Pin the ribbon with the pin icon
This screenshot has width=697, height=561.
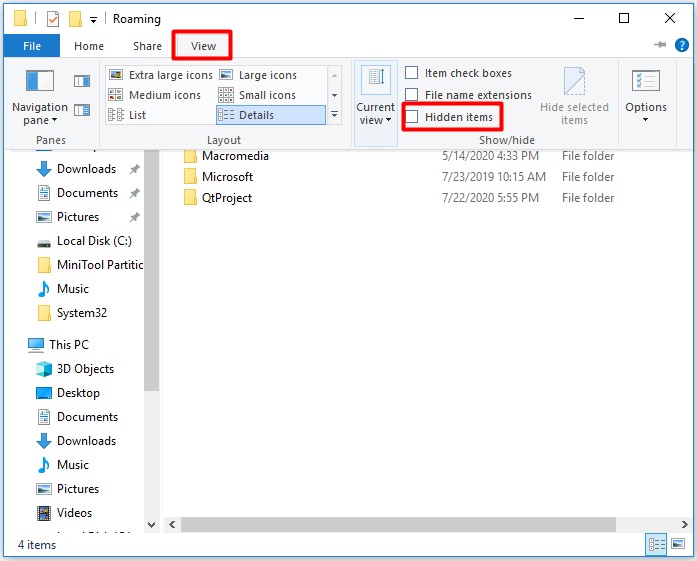pos(660,44)
